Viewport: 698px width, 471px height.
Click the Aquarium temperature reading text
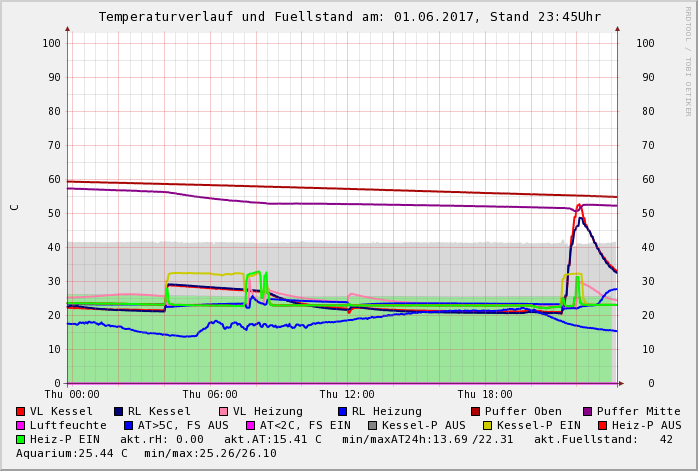click(72, 454)
